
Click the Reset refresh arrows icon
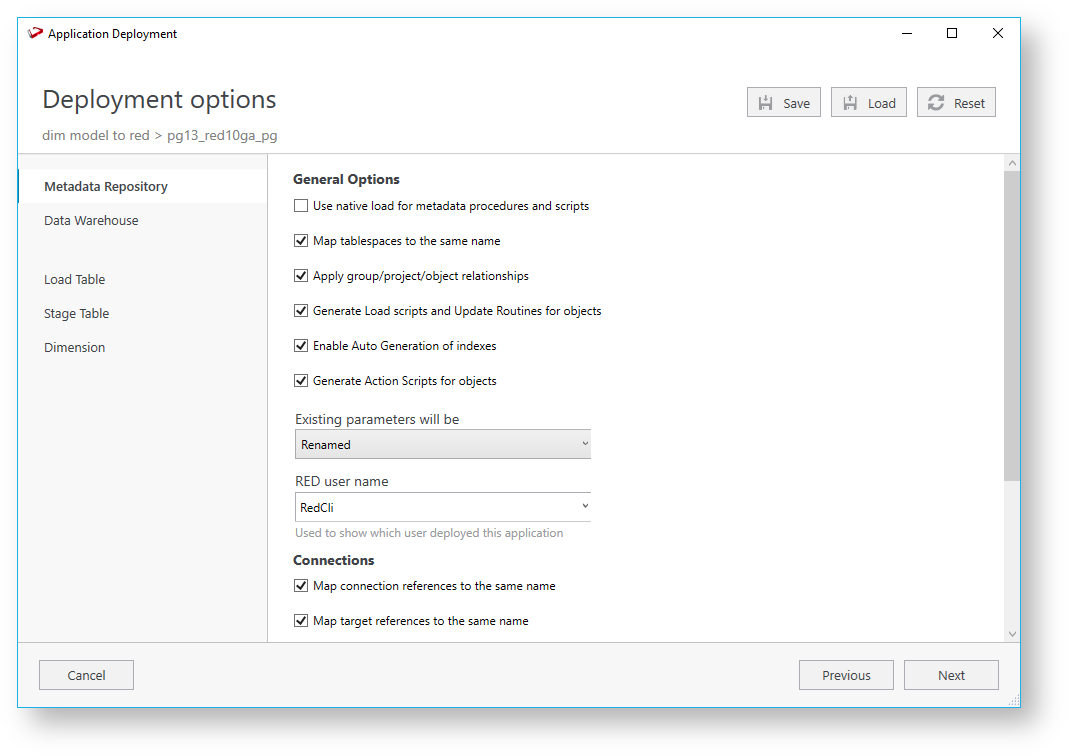tap(936, 103)
